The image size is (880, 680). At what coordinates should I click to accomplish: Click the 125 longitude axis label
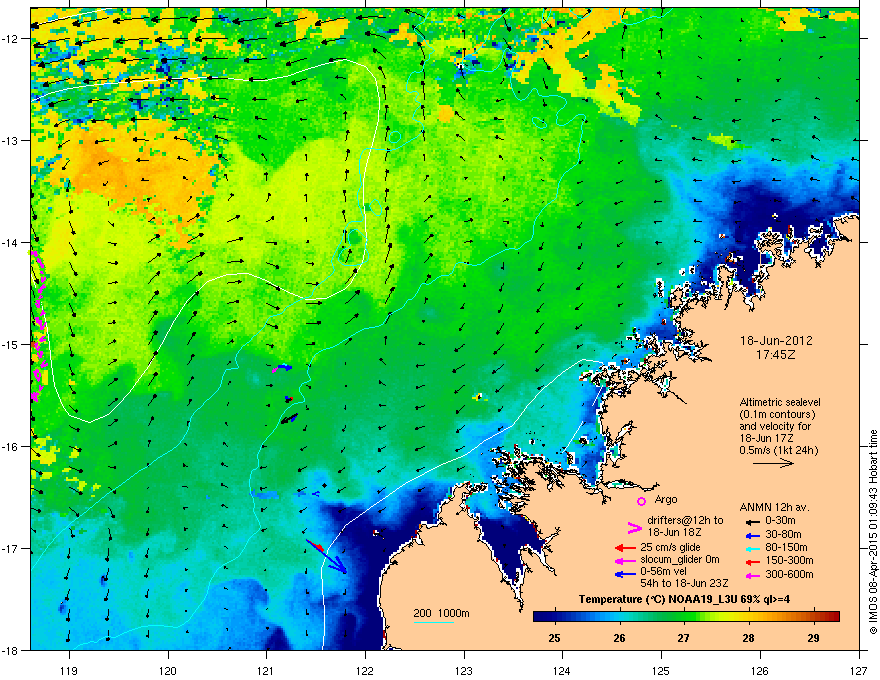point(661,670)
